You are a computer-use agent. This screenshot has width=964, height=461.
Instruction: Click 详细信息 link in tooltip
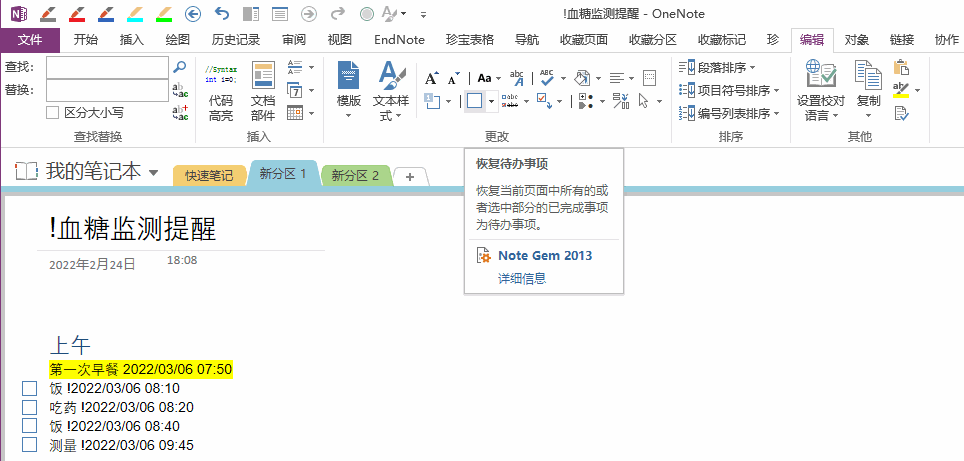(521, 278)
